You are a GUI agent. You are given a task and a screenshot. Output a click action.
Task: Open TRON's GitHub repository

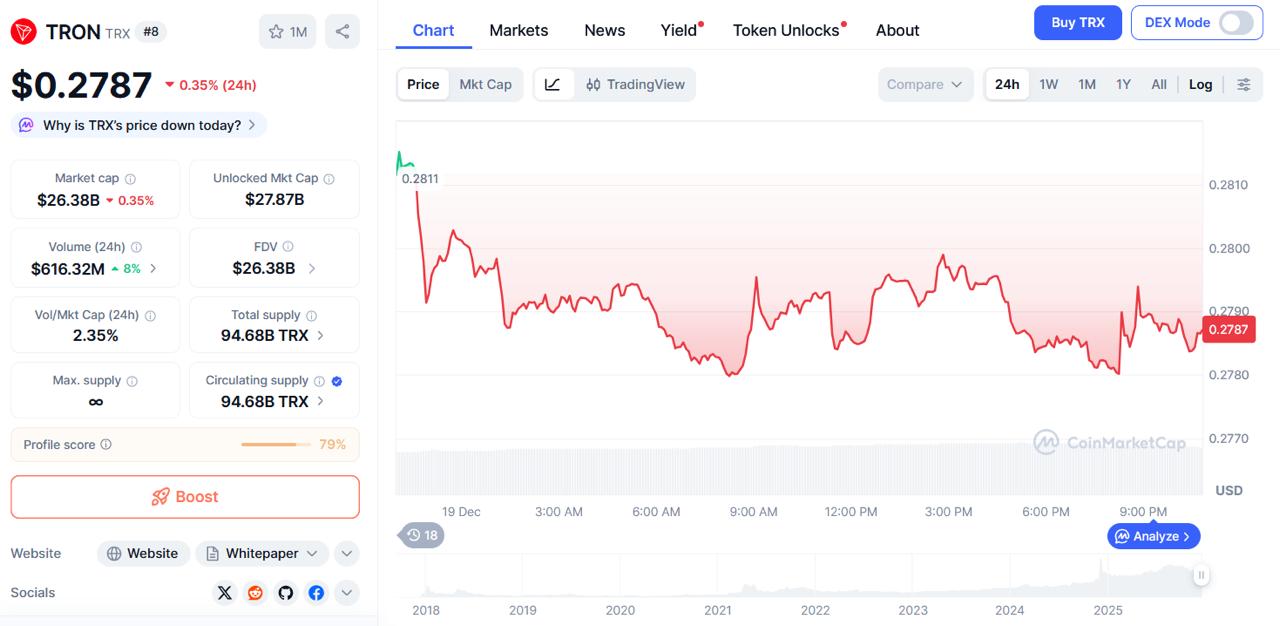point(285,592)
